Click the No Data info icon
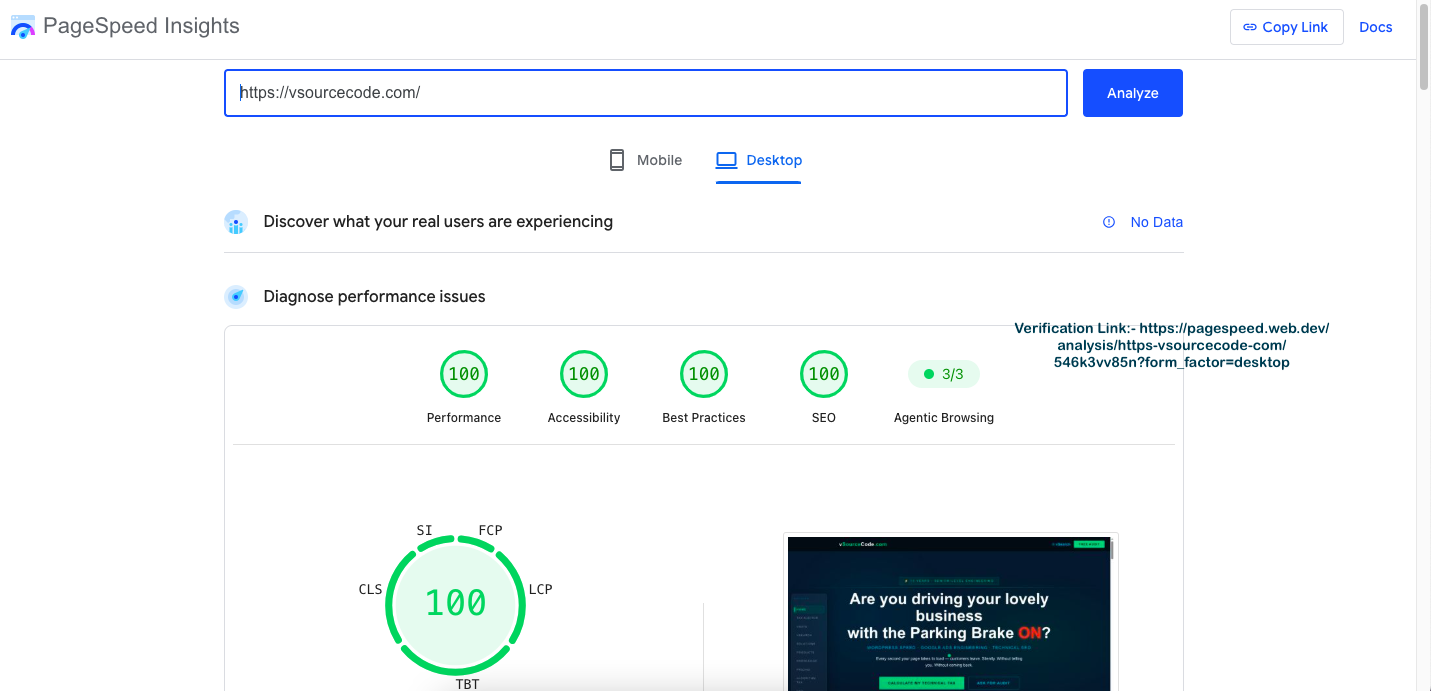Viewport: 1431px width, 691px height. (x=1109, y=222)
